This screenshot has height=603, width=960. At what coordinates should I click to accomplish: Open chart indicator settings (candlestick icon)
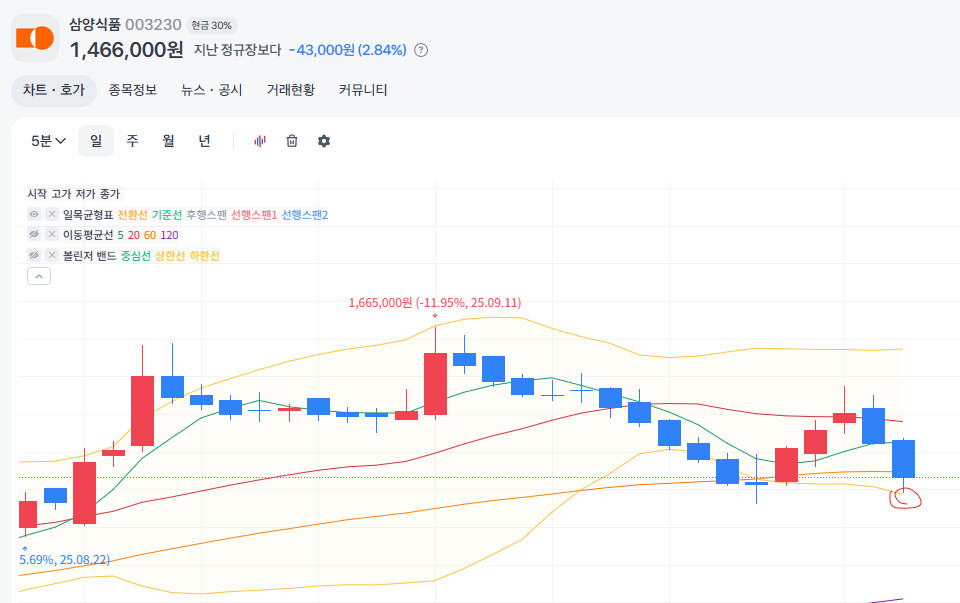(x=260, y=141)
